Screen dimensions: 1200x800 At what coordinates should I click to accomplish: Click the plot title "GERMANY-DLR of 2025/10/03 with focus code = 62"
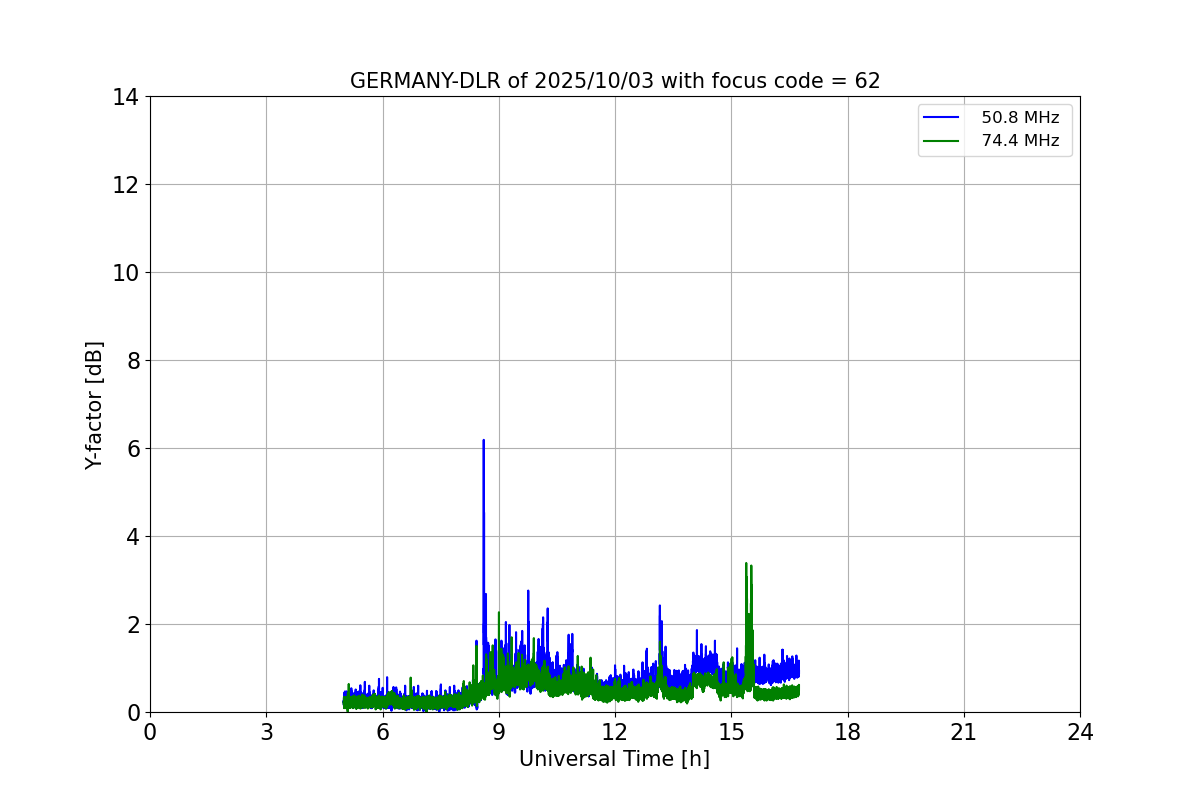pos(615,81)
